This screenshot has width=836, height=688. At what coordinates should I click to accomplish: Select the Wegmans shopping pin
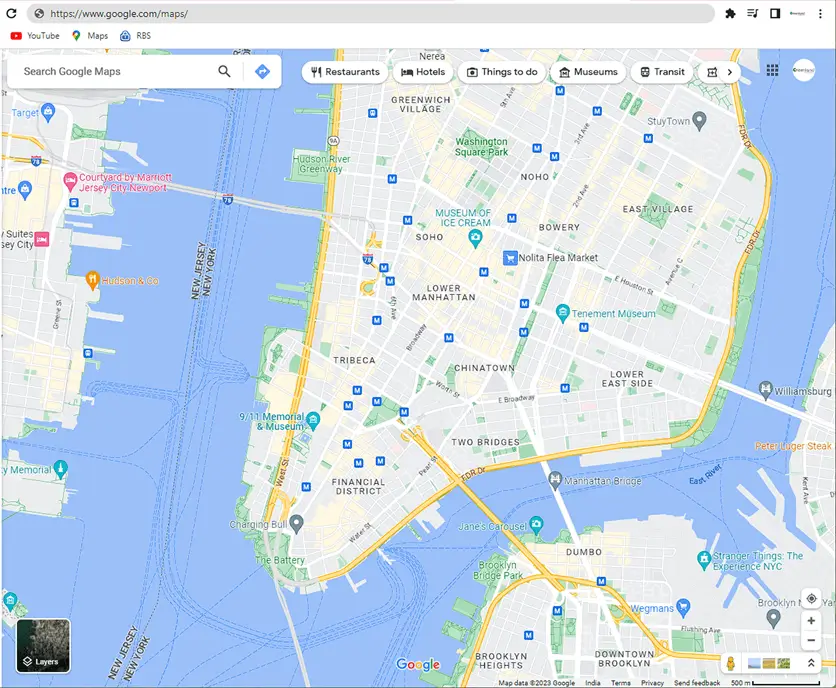pos(684,606)
